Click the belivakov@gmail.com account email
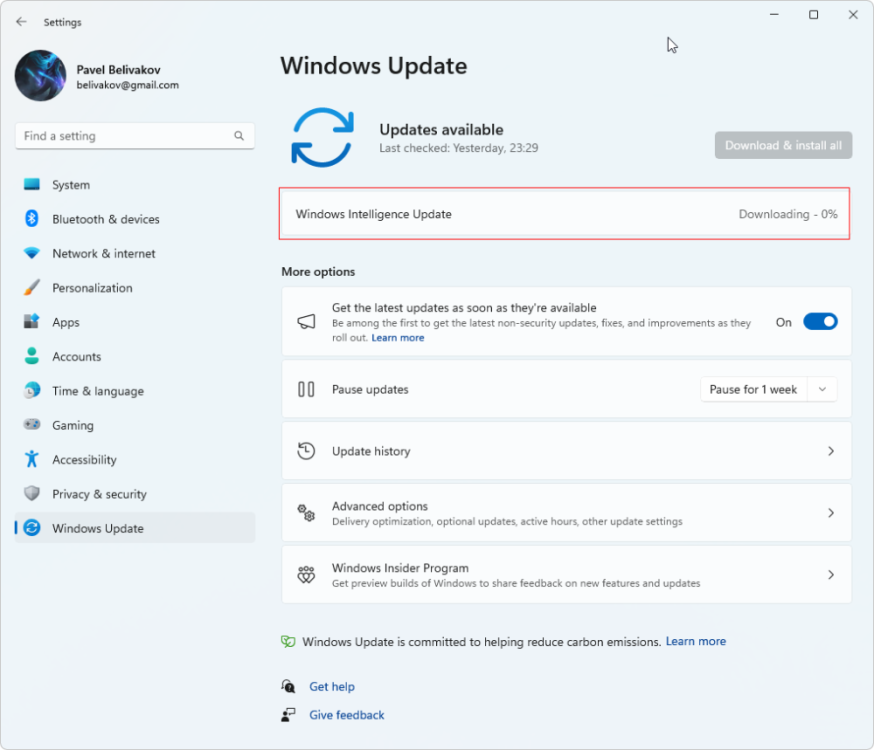The height and width of the screenshot is (750, 874). 128,85
